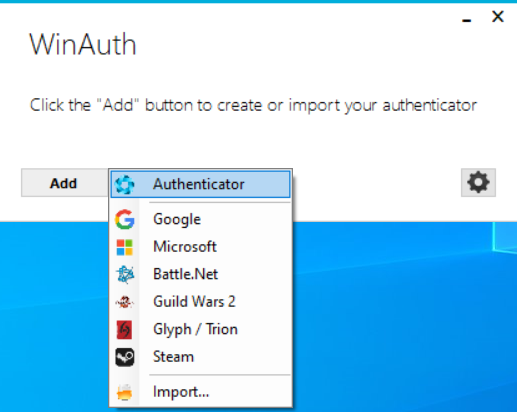This screenshot has width=517, height=412.
Task: Select the Authenticator menu entry
Action: (x=201, y=184)
